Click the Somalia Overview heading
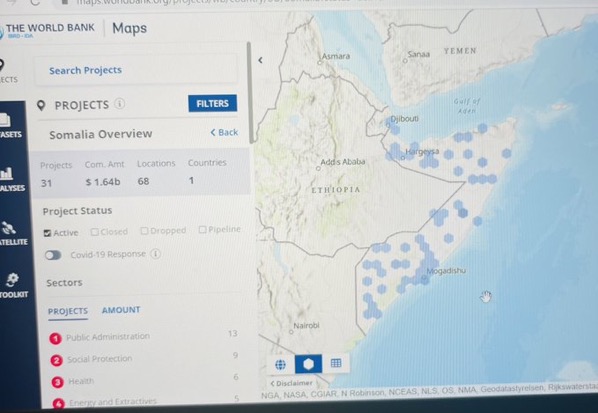 (x=101, y=134)
